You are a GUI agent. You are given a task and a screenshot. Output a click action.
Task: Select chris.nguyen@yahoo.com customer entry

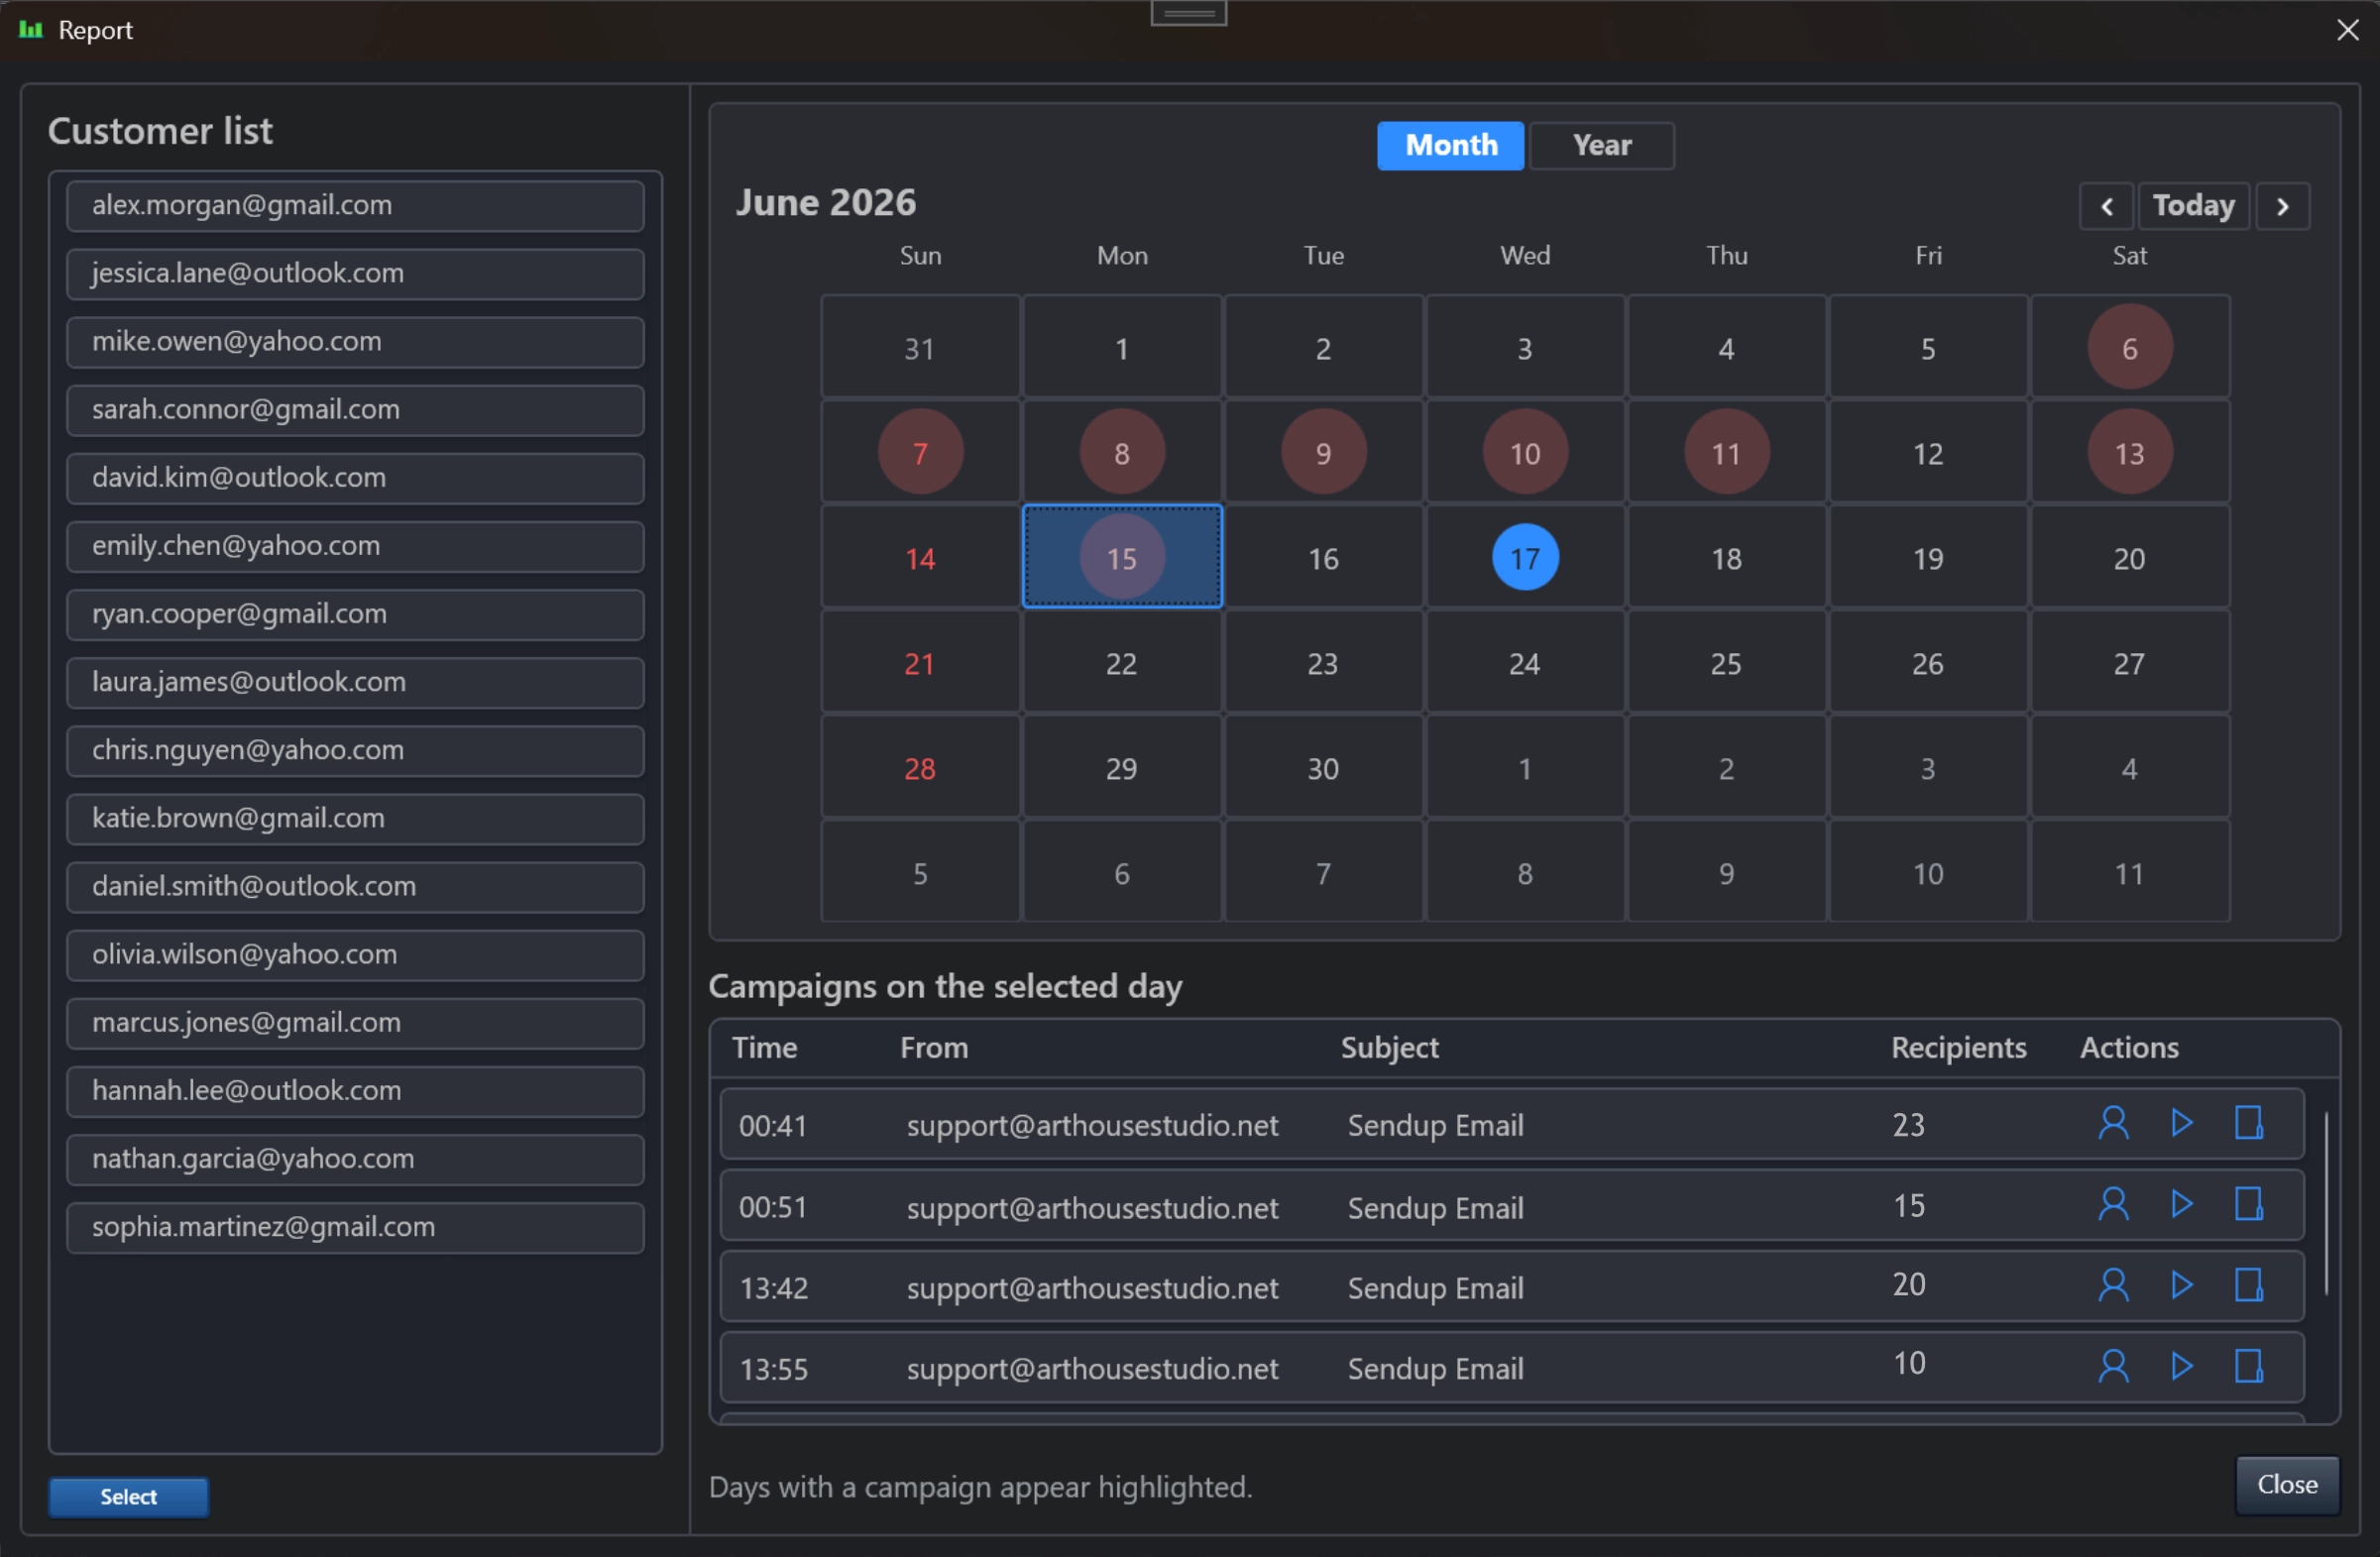tap(355, 750)
